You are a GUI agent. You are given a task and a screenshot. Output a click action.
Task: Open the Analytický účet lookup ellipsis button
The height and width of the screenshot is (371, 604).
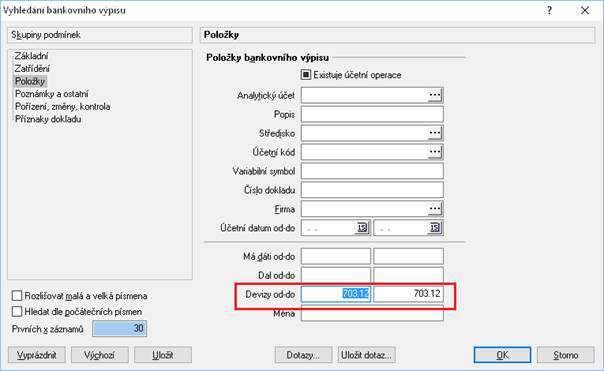435,95
